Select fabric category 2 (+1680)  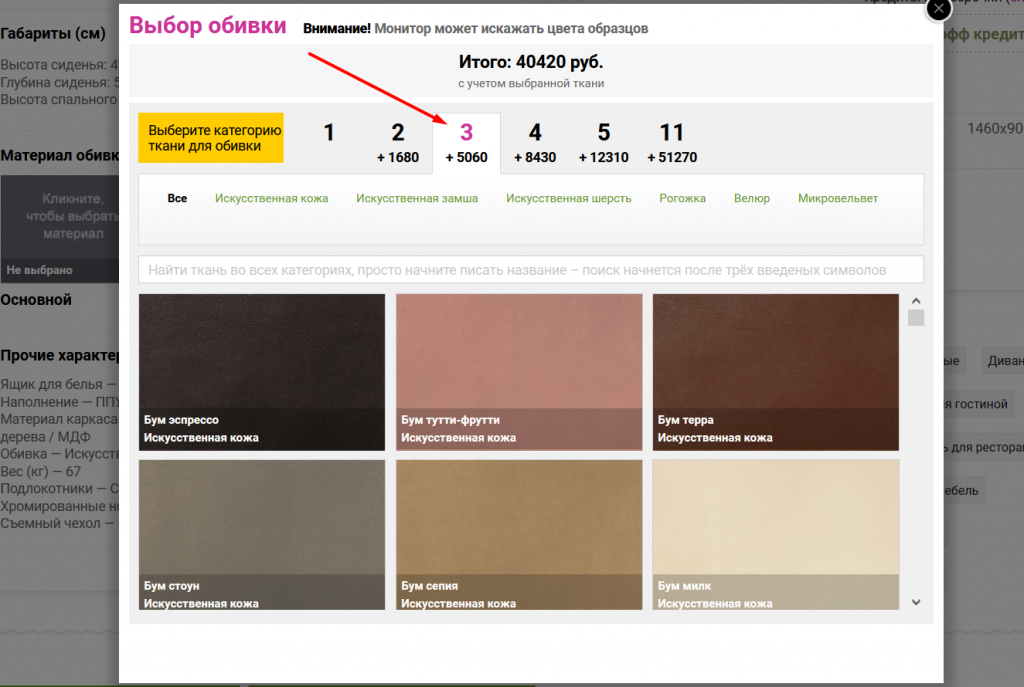coord(398,143)
